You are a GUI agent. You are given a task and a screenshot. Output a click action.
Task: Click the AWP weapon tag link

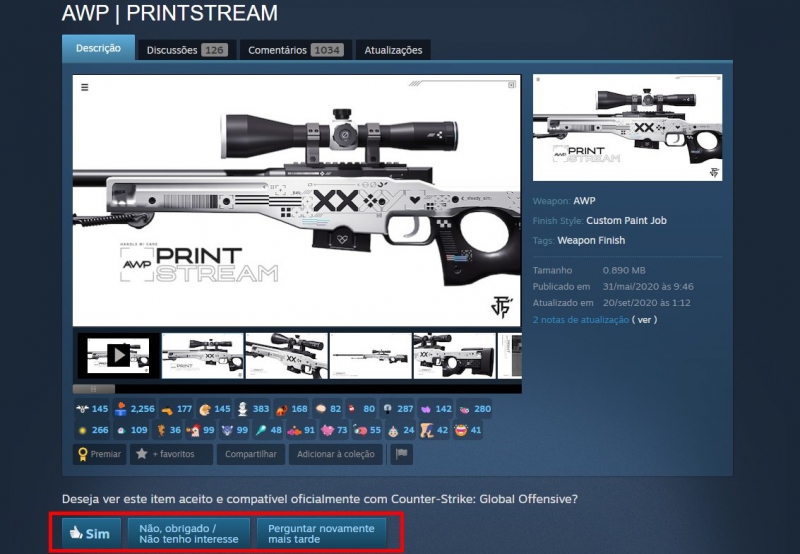(584, 201)
